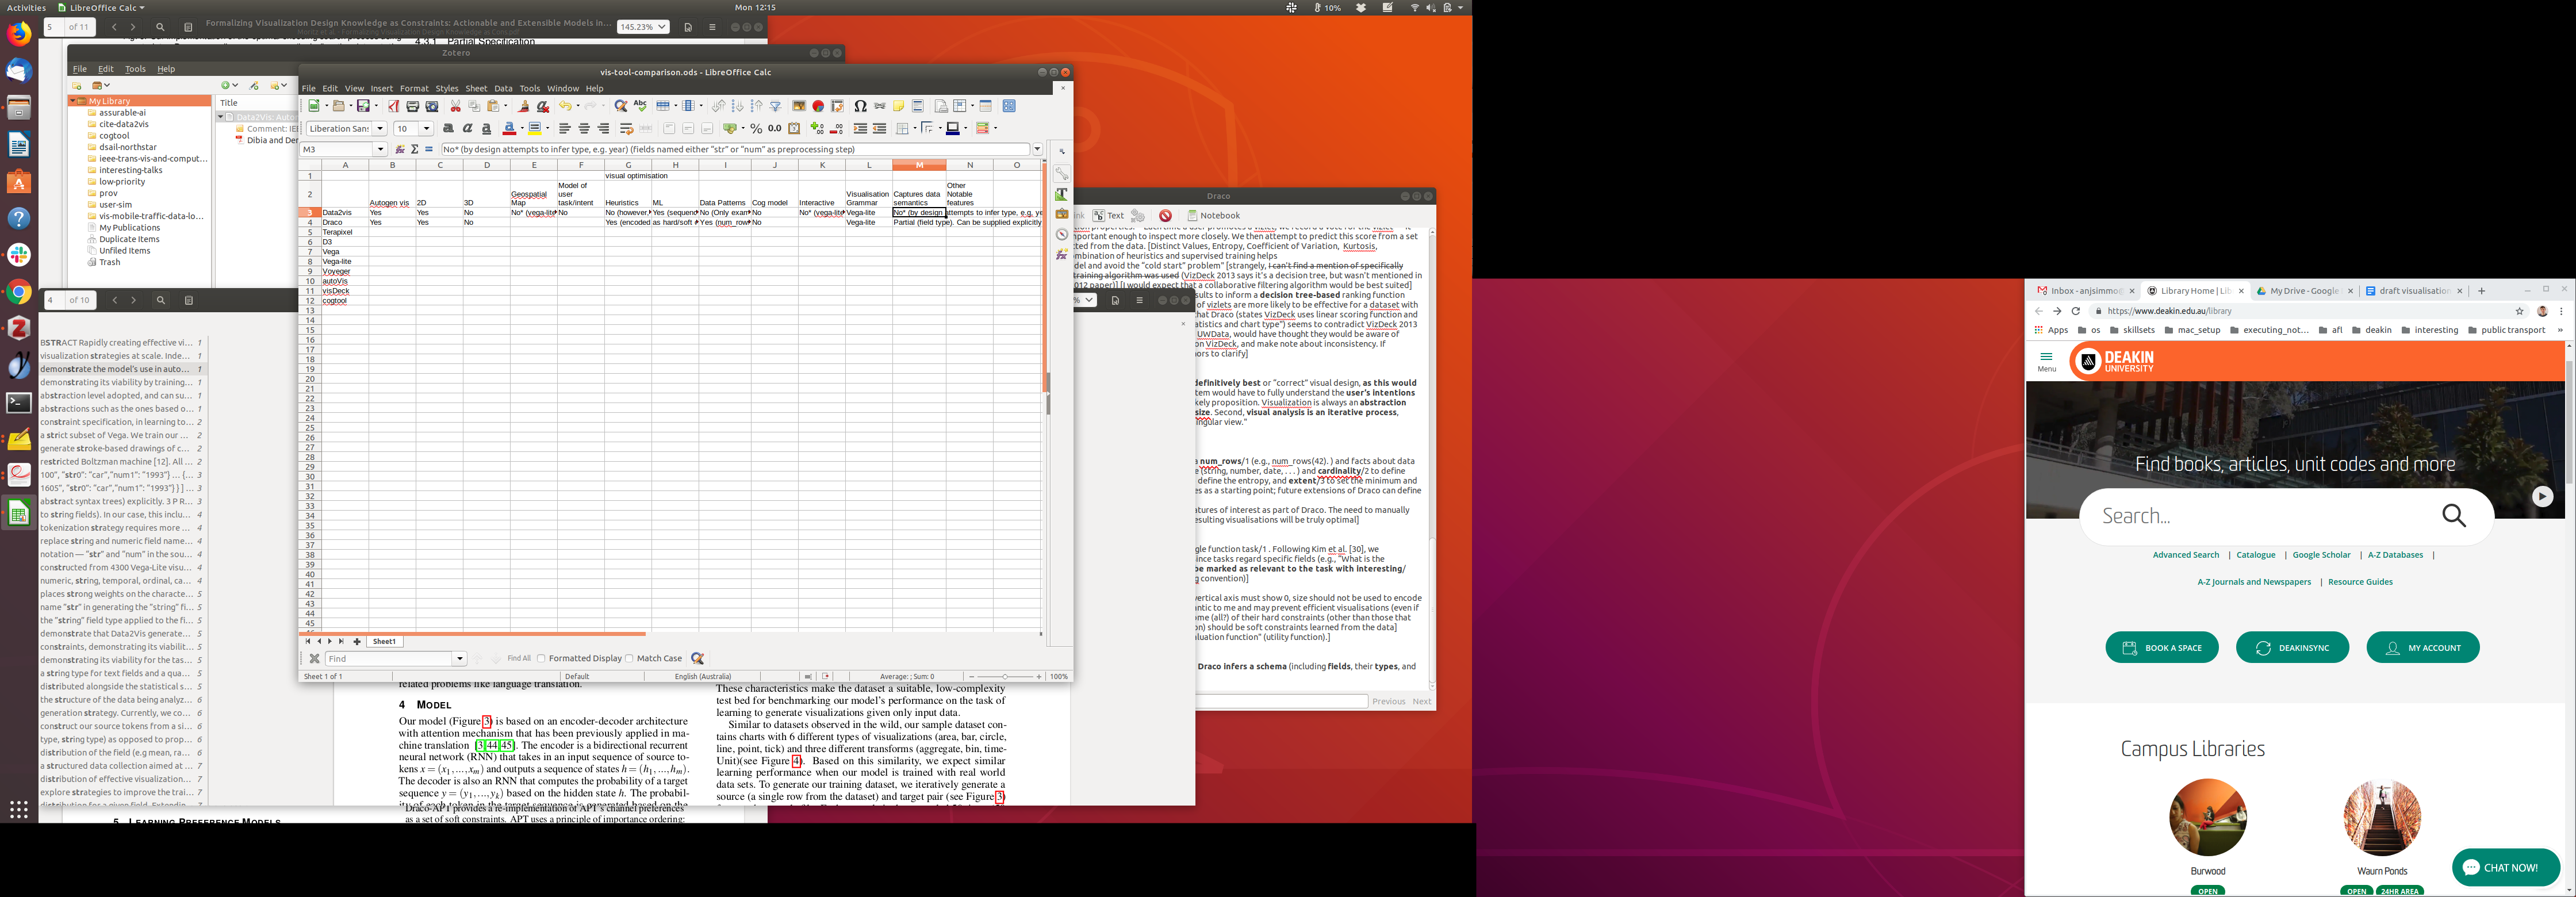
Task: Open the Google Scholar link
Action: pos(2321,555)
